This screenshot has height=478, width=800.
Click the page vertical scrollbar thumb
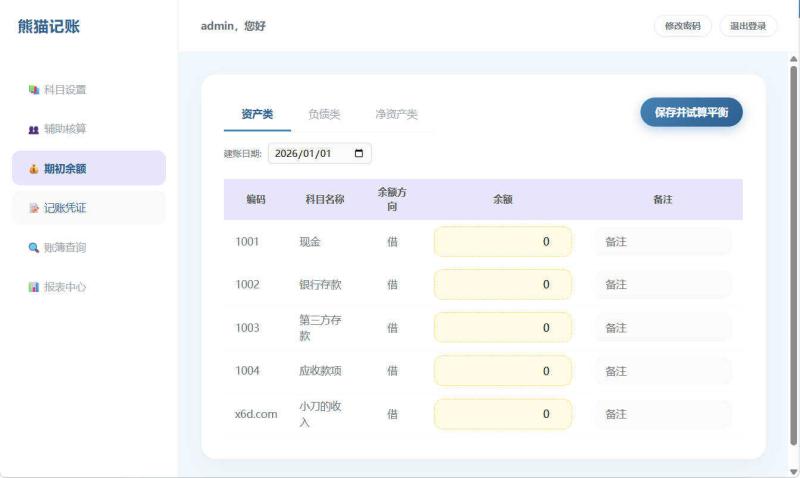pyautogui.click(x=793, y=255)
